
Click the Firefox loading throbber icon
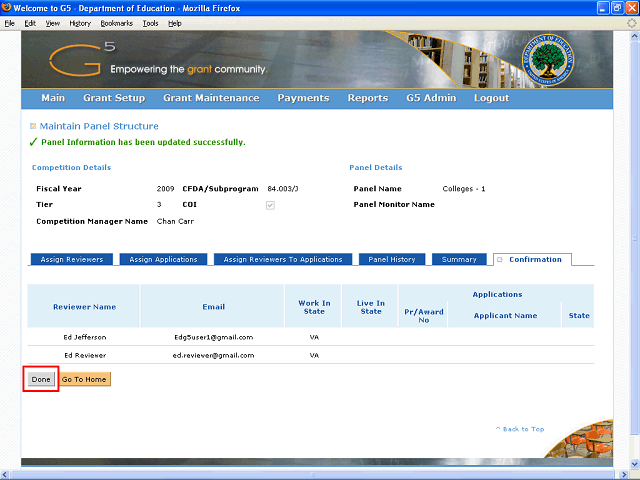click(x=631, y=23)
